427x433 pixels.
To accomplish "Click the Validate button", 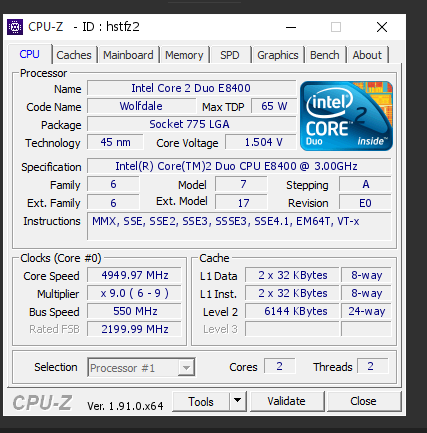I will (287, 401).
